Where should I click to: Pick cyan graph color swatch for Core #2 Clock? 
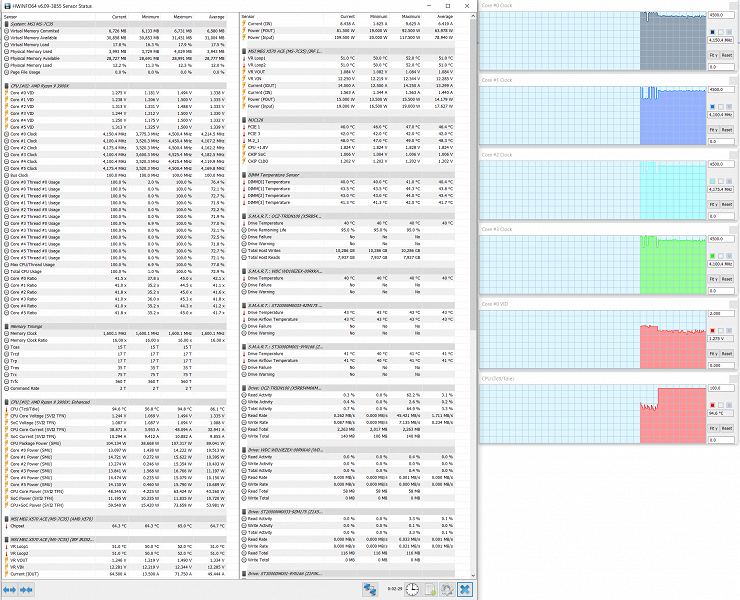713,181
